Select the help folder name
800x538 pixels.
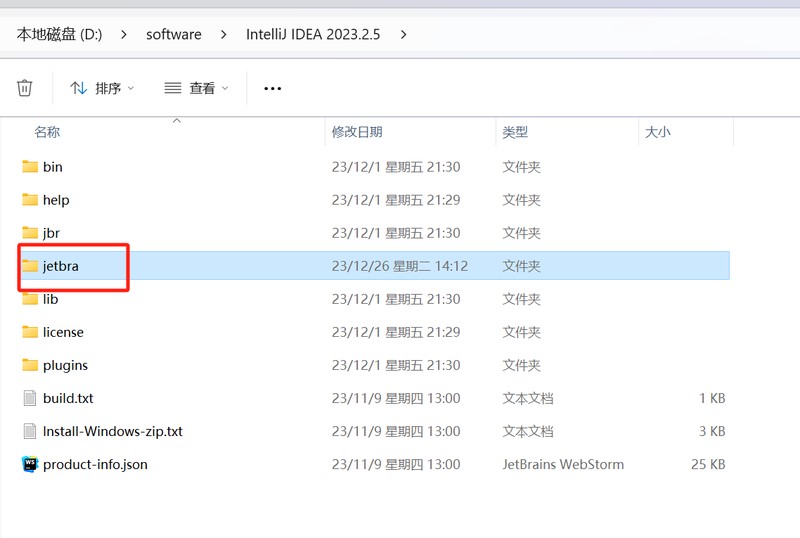[x=56, y=200]
